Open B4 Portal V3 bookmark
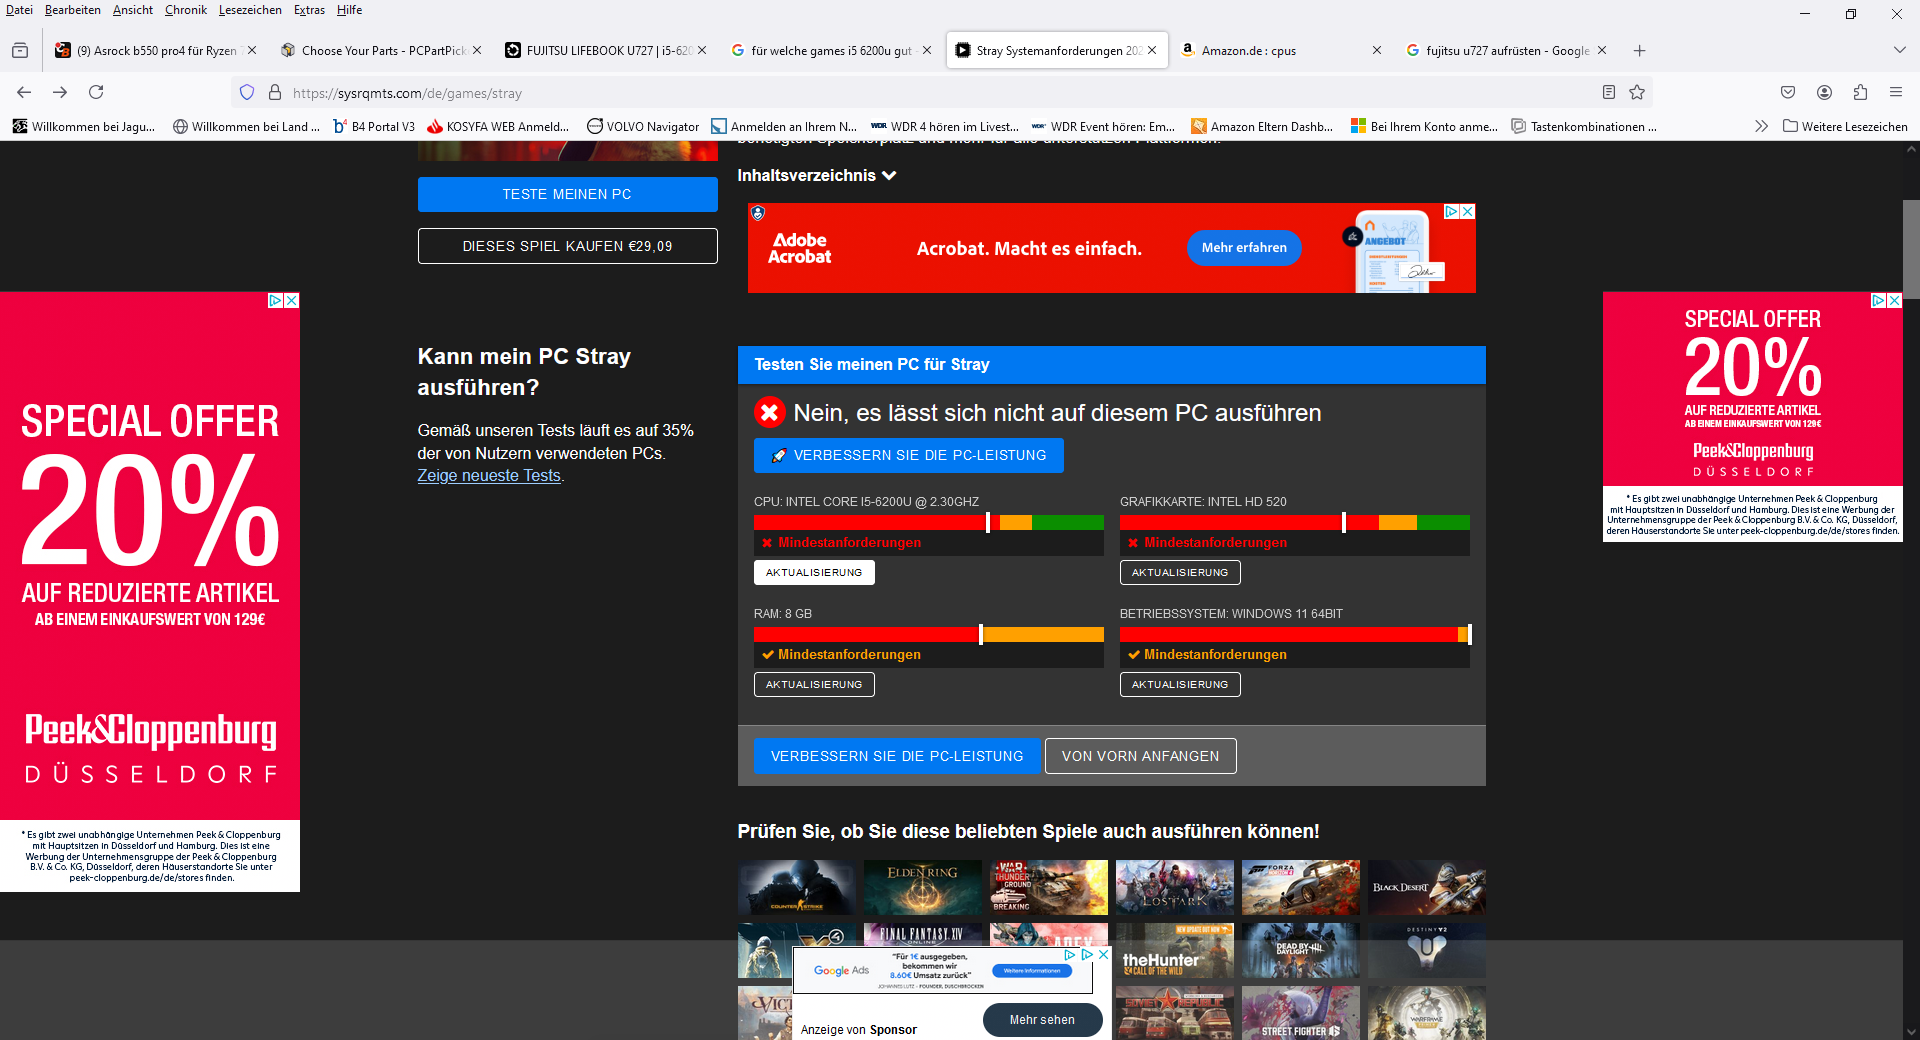The width and height of the screenshot is (1920, 1040). (373, 126)
